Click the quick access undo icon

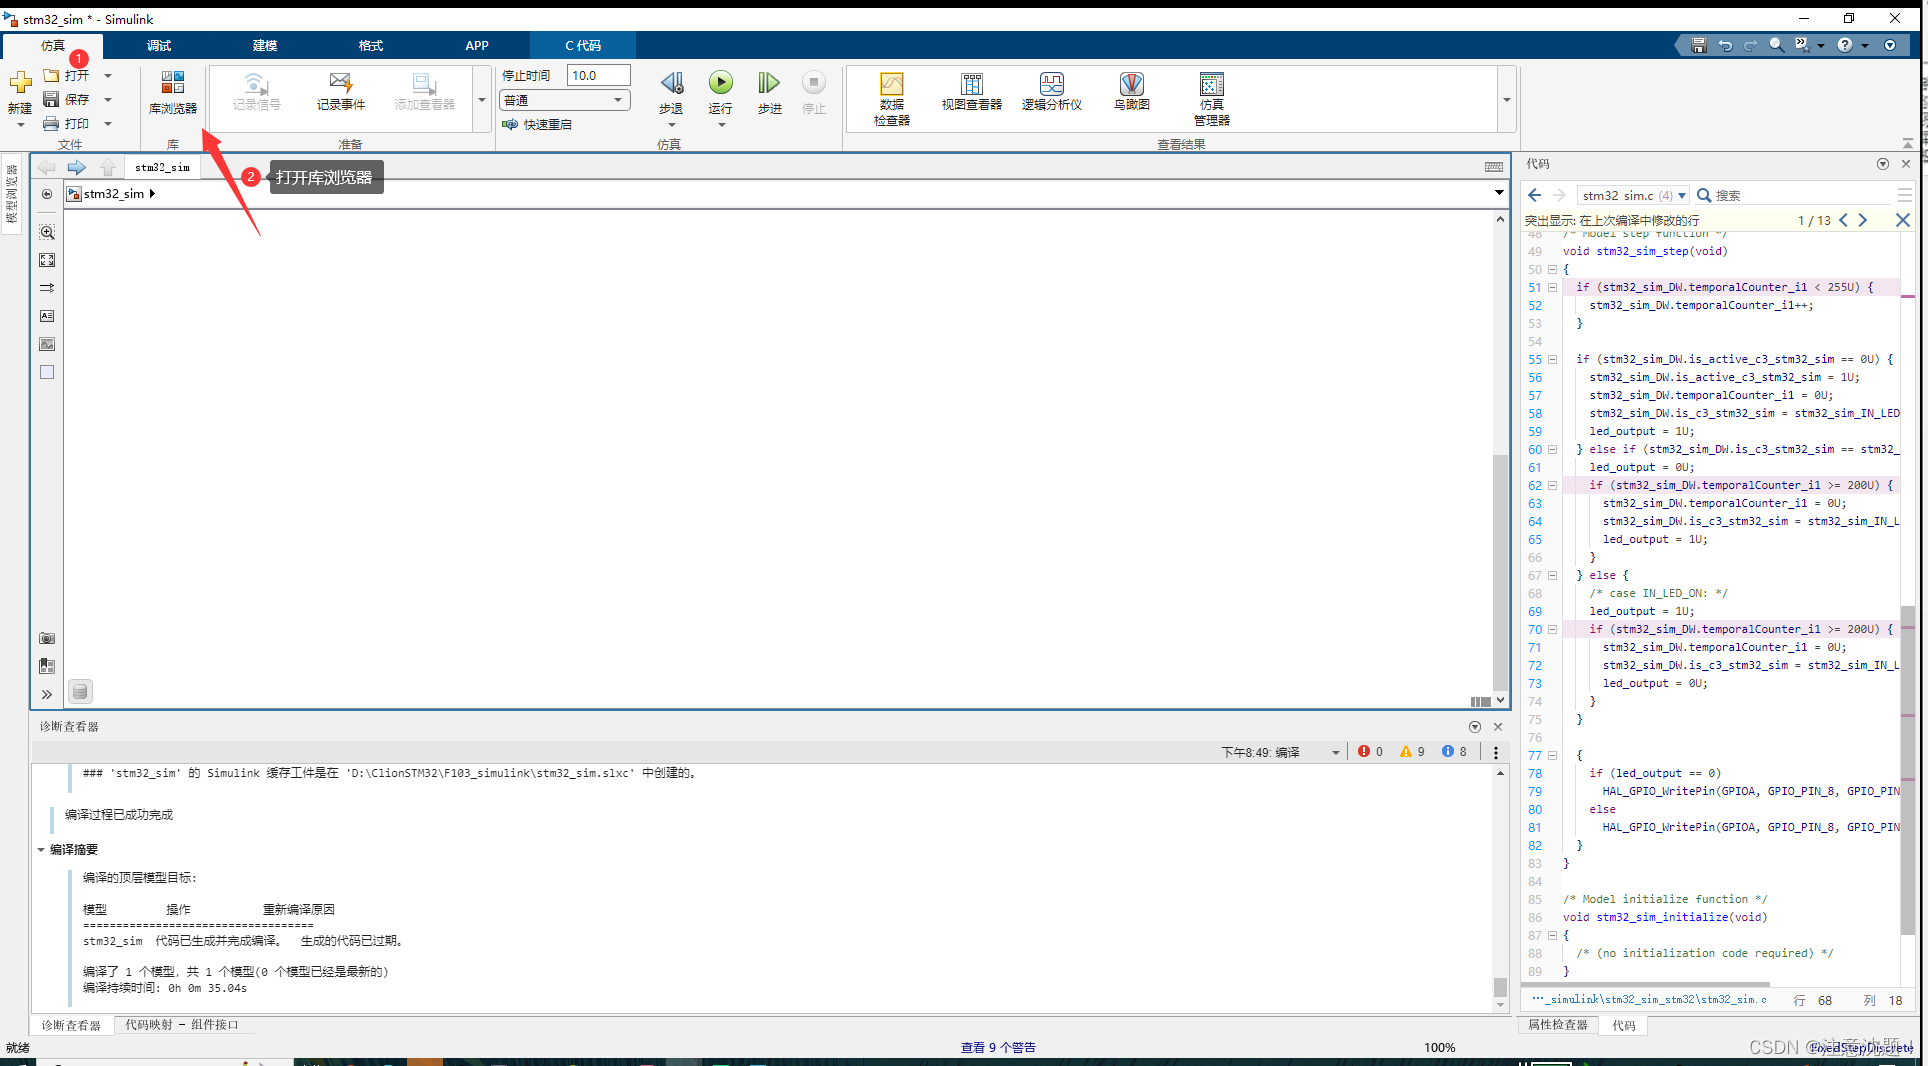click(1725, 45)
